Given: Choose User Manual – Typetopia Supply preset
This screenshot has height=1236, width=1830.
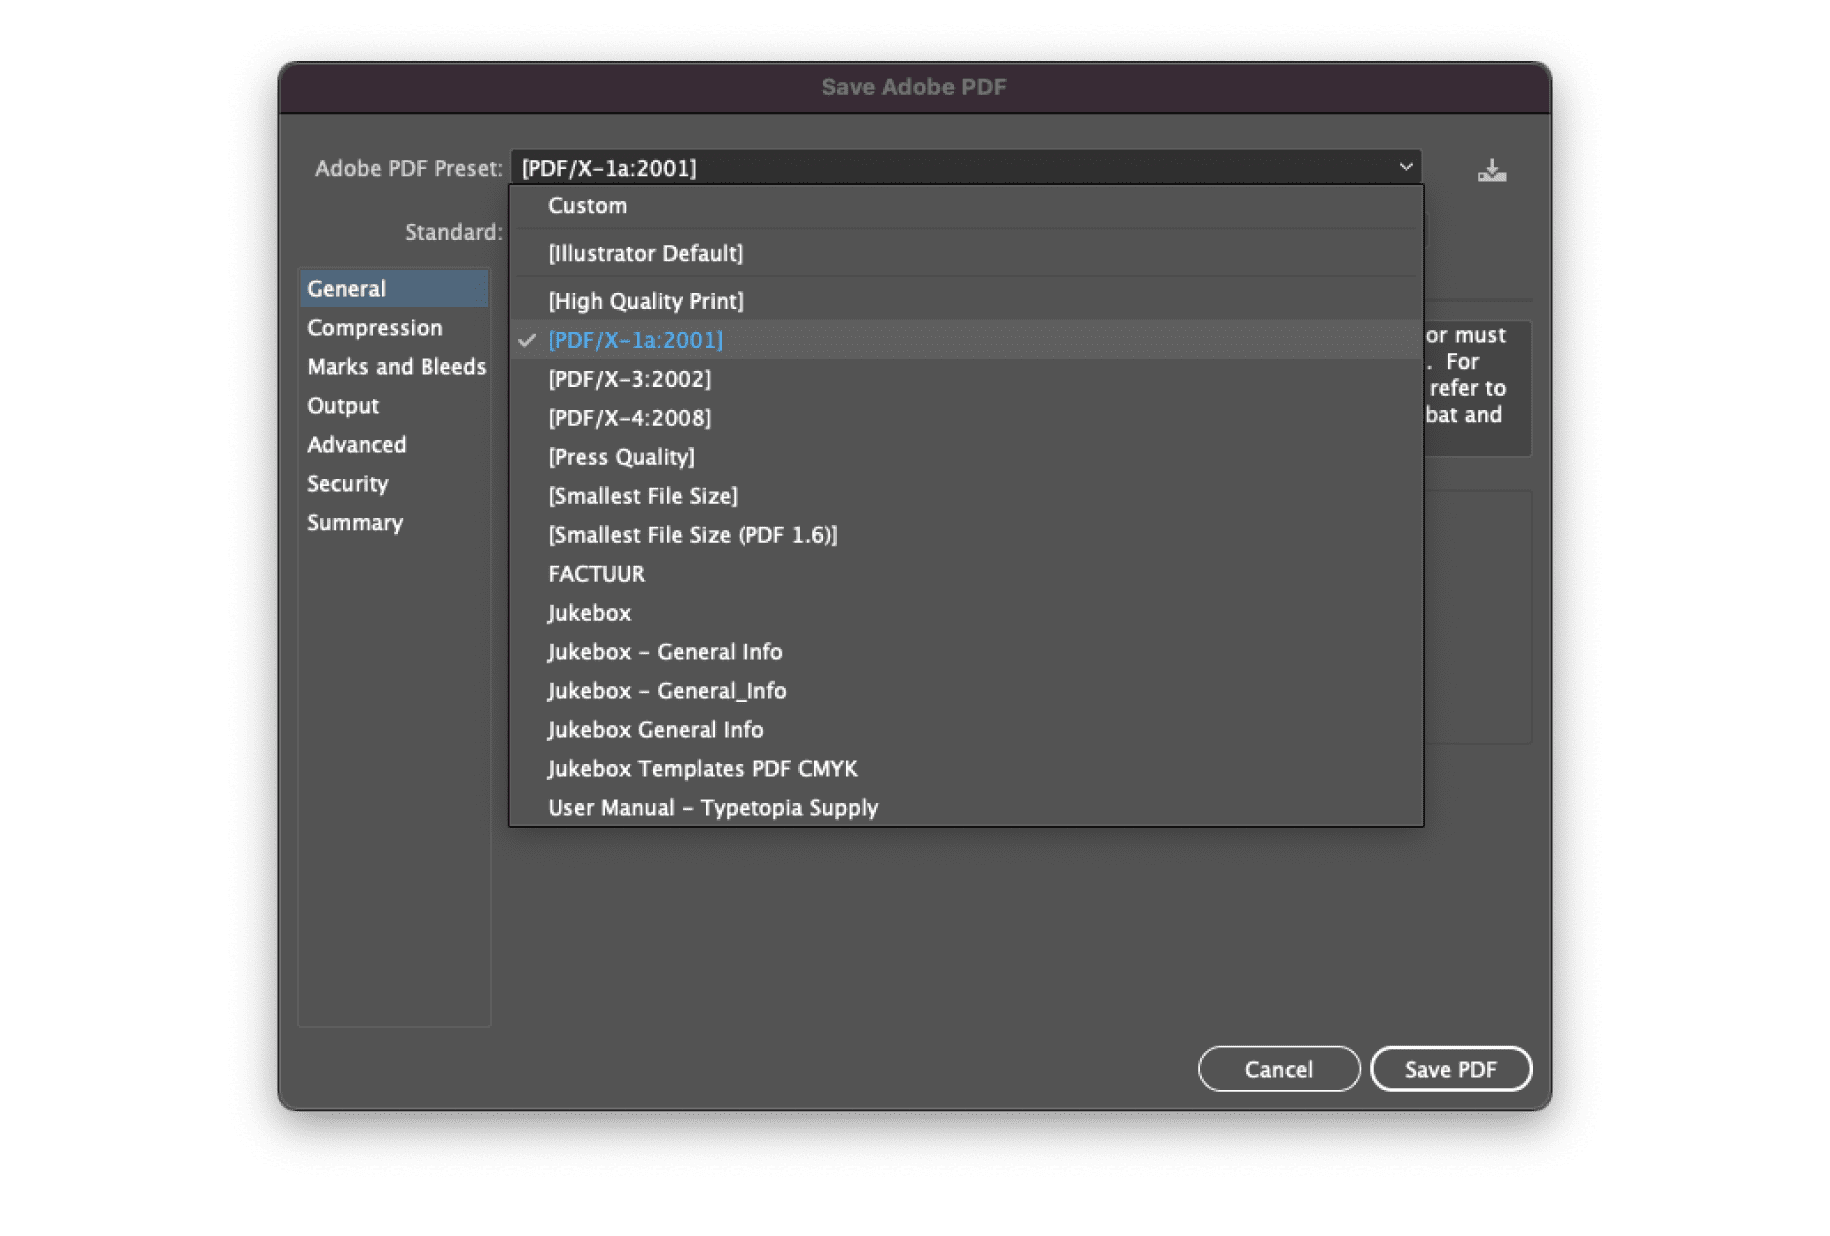Looking at the screenshot, I should 965,807.
